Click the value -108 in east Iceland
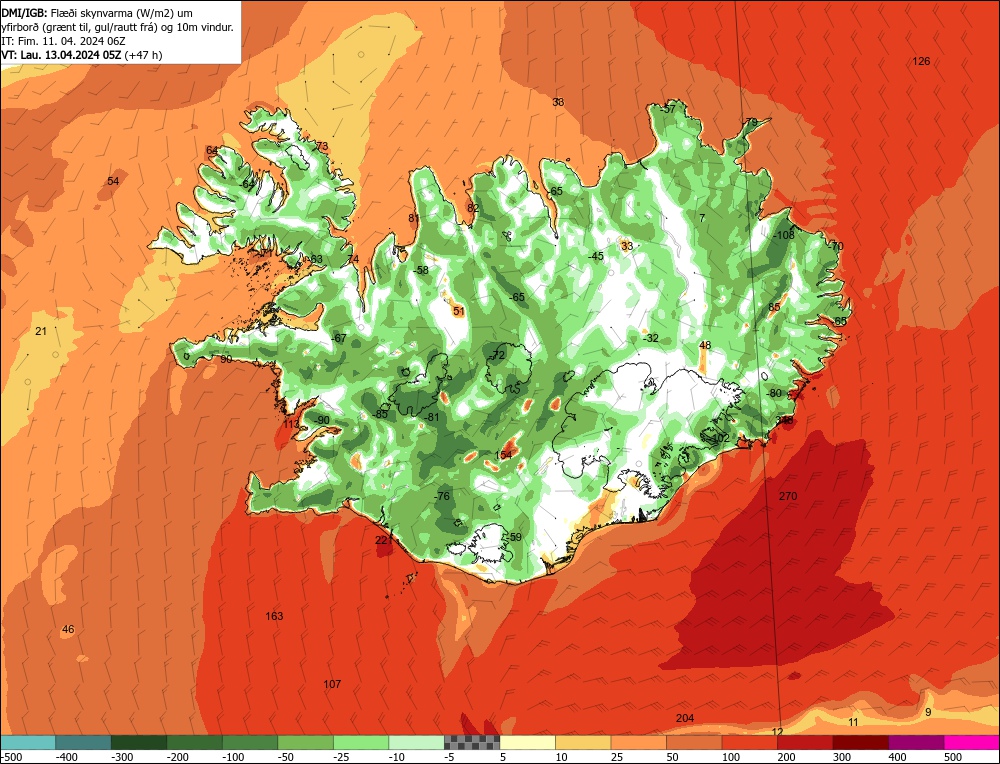 tap(784, 235)
